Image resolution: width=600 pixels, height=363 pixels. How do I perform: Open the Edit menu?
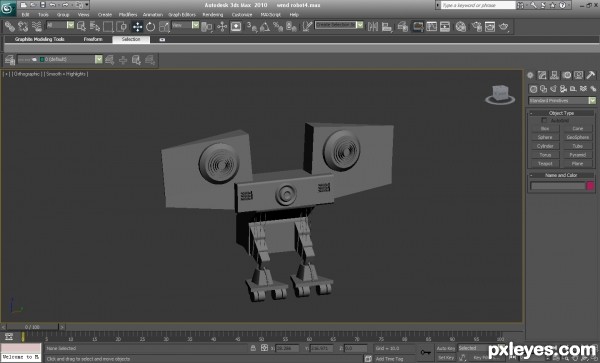click(25, 15)
